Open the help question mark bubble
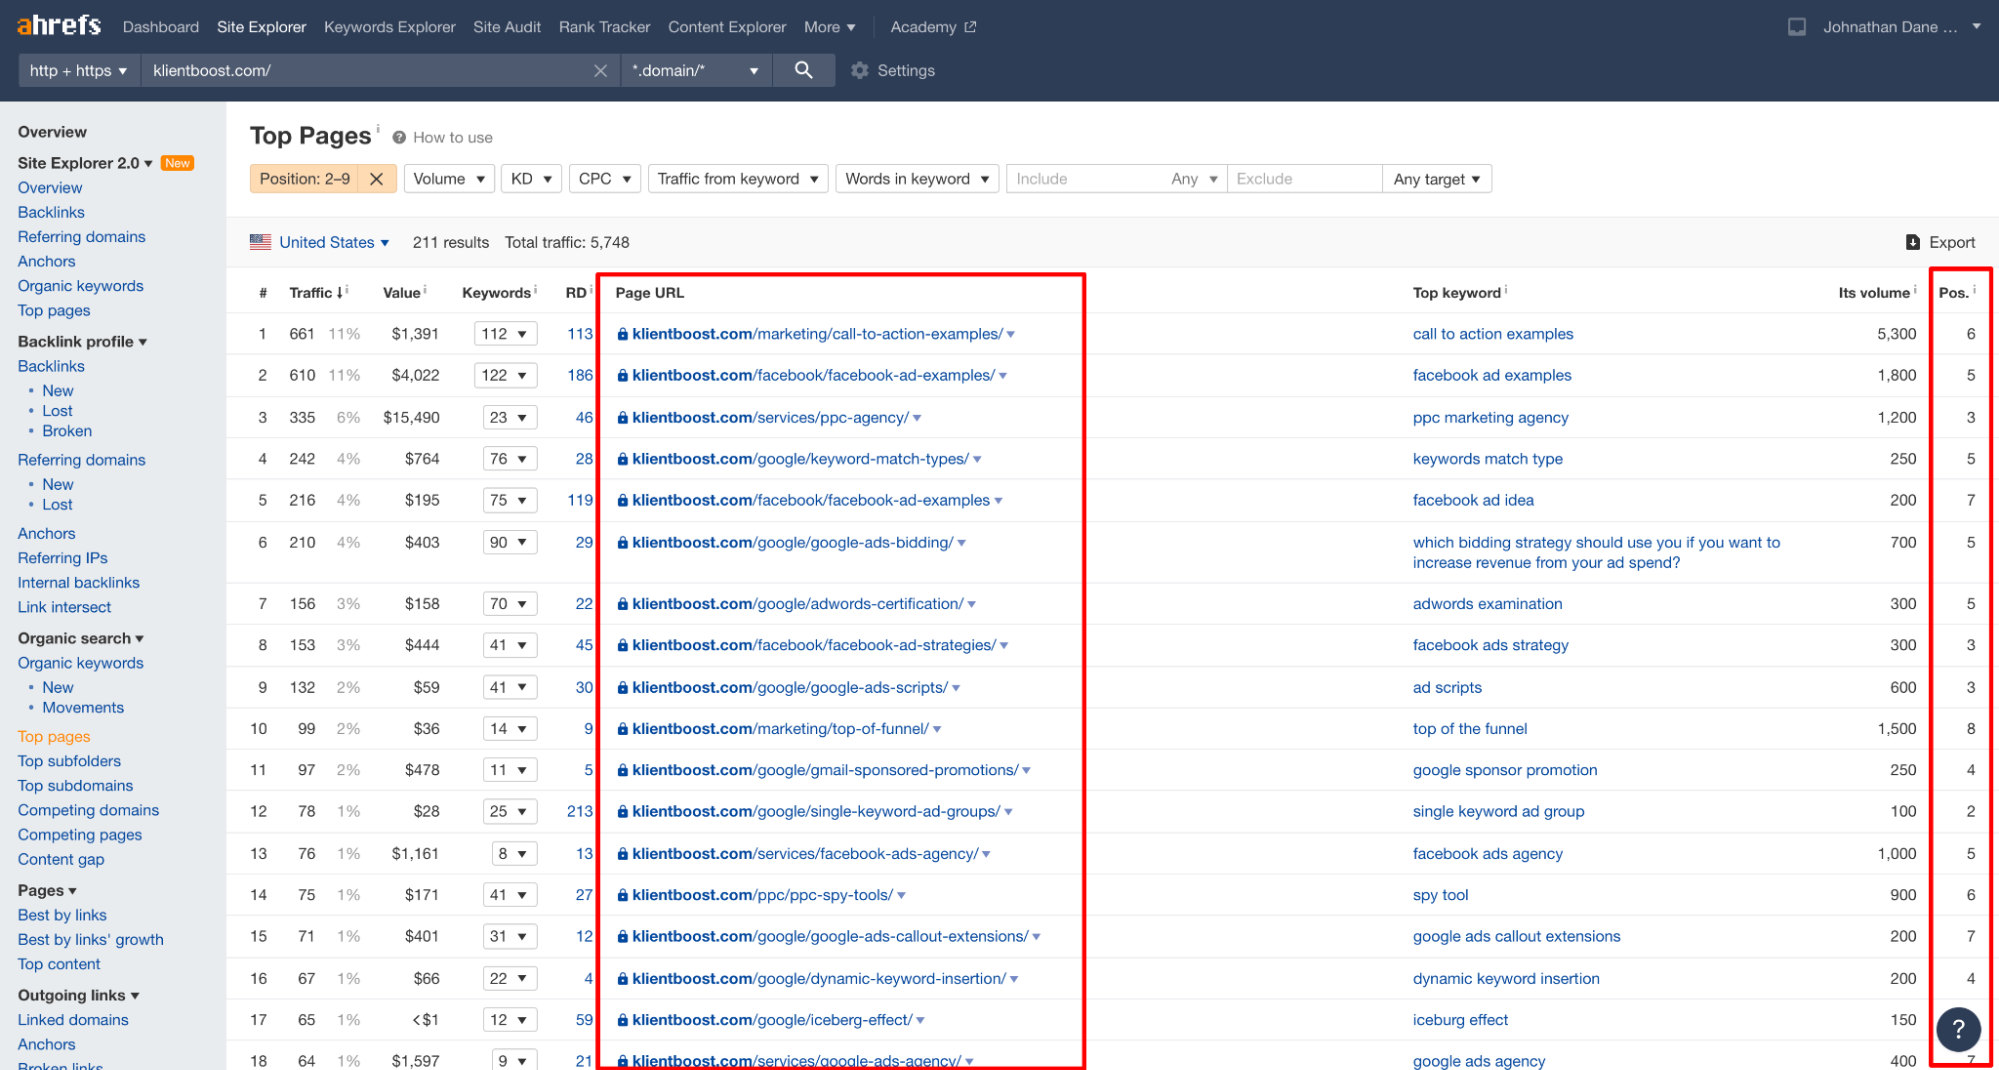This screenshot has width=1999, height=1070. pos(1958,1029)
